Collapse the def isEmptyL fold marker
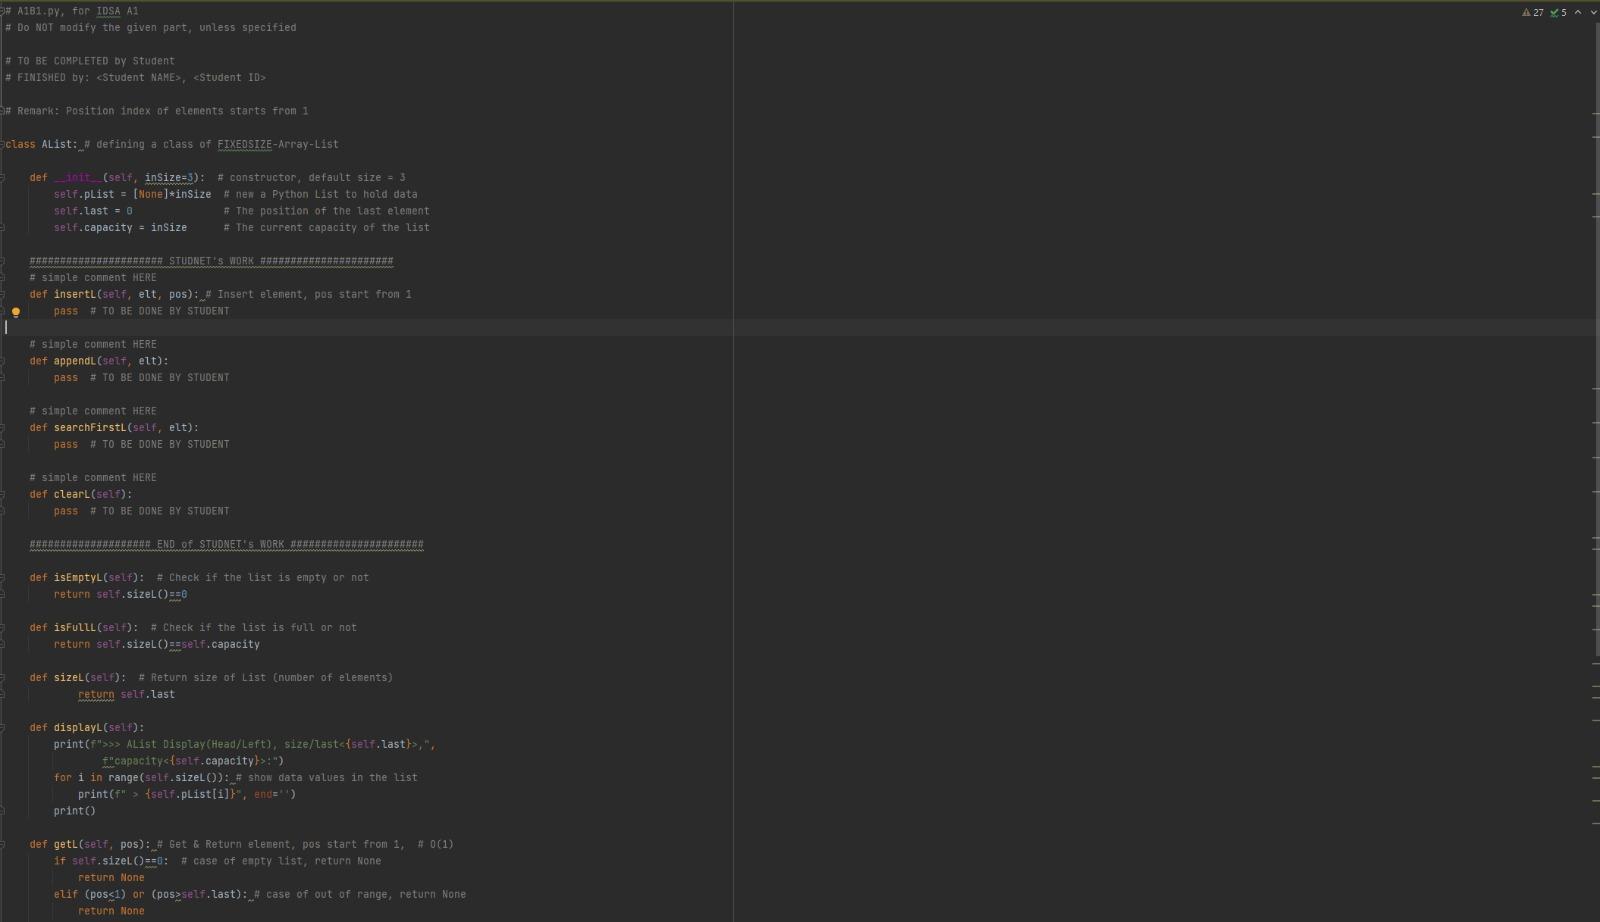This screenshot has height=922, width=1600. [3, 578]
